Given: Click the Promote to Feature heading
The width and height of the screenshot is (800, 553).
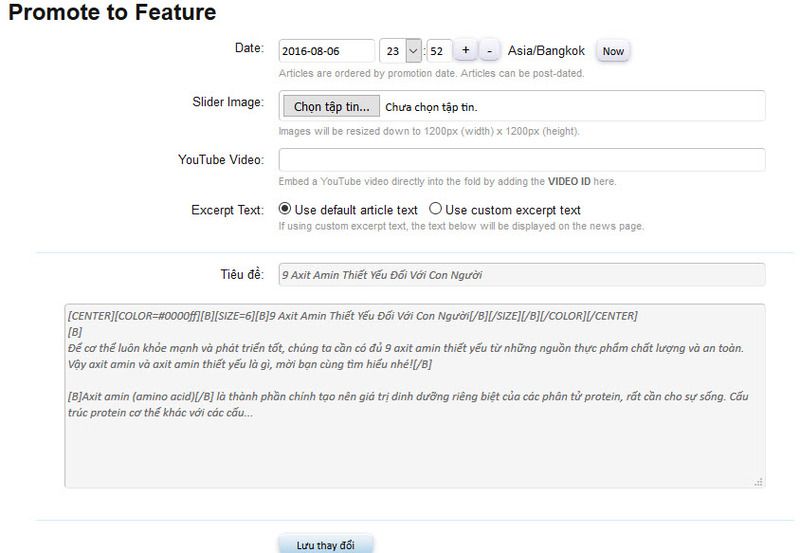Looking at the screenshot, I should point(112,14).
